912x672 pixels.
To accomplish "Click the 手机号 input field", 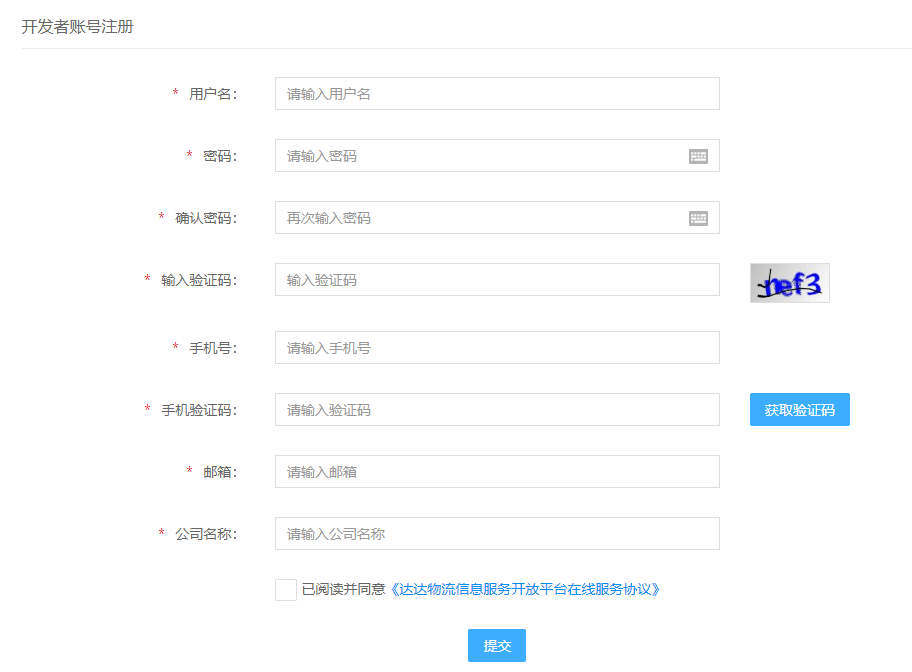I will [x=497, y=348].
